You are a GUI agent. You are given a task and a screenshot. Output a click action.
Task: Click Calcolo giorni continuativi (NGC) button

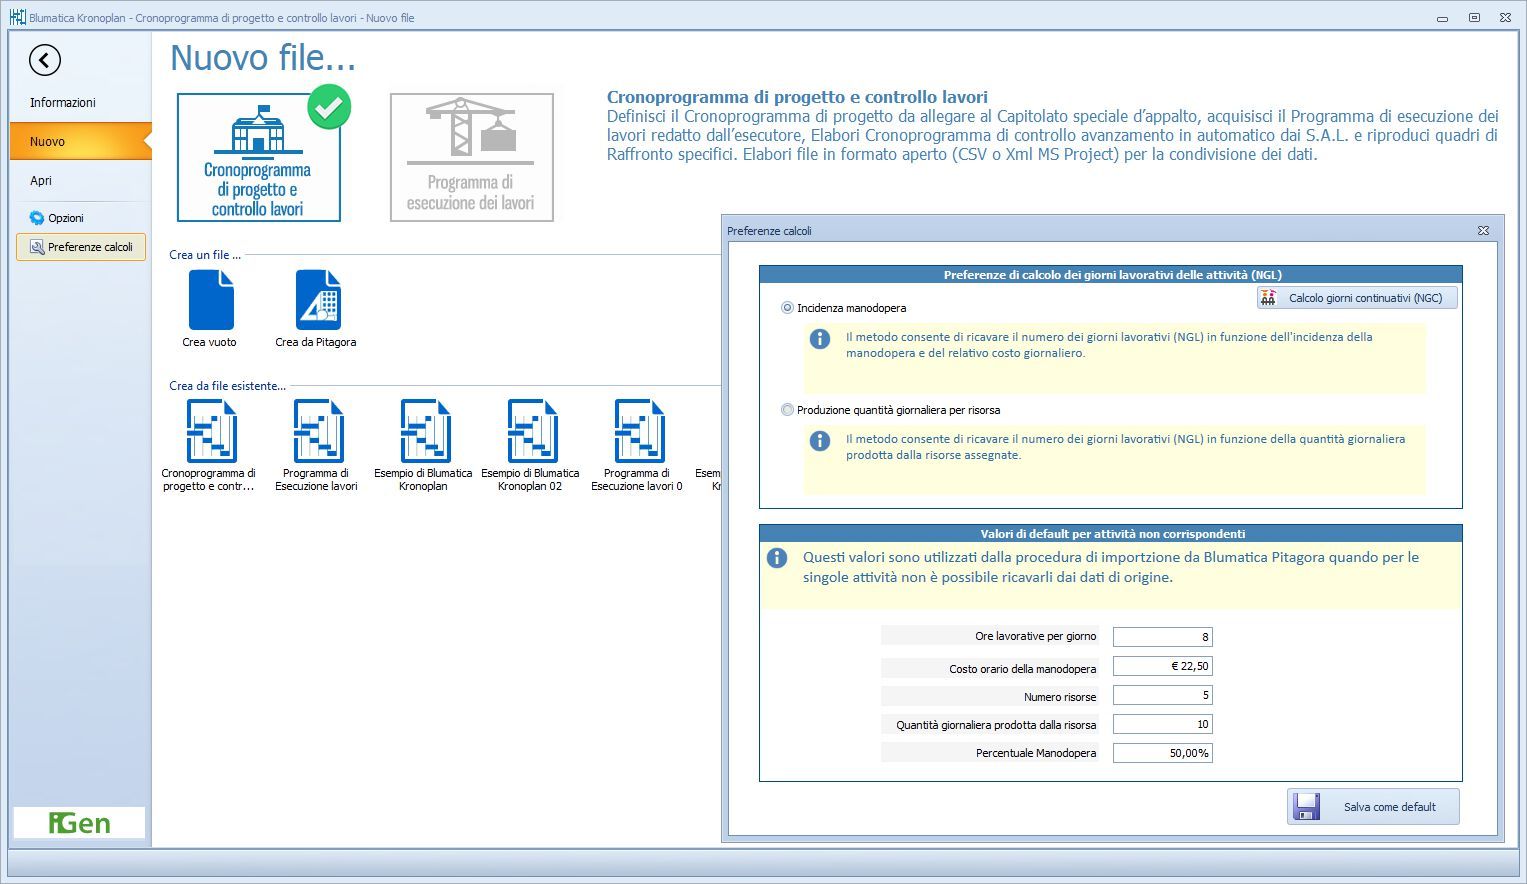1356,298
